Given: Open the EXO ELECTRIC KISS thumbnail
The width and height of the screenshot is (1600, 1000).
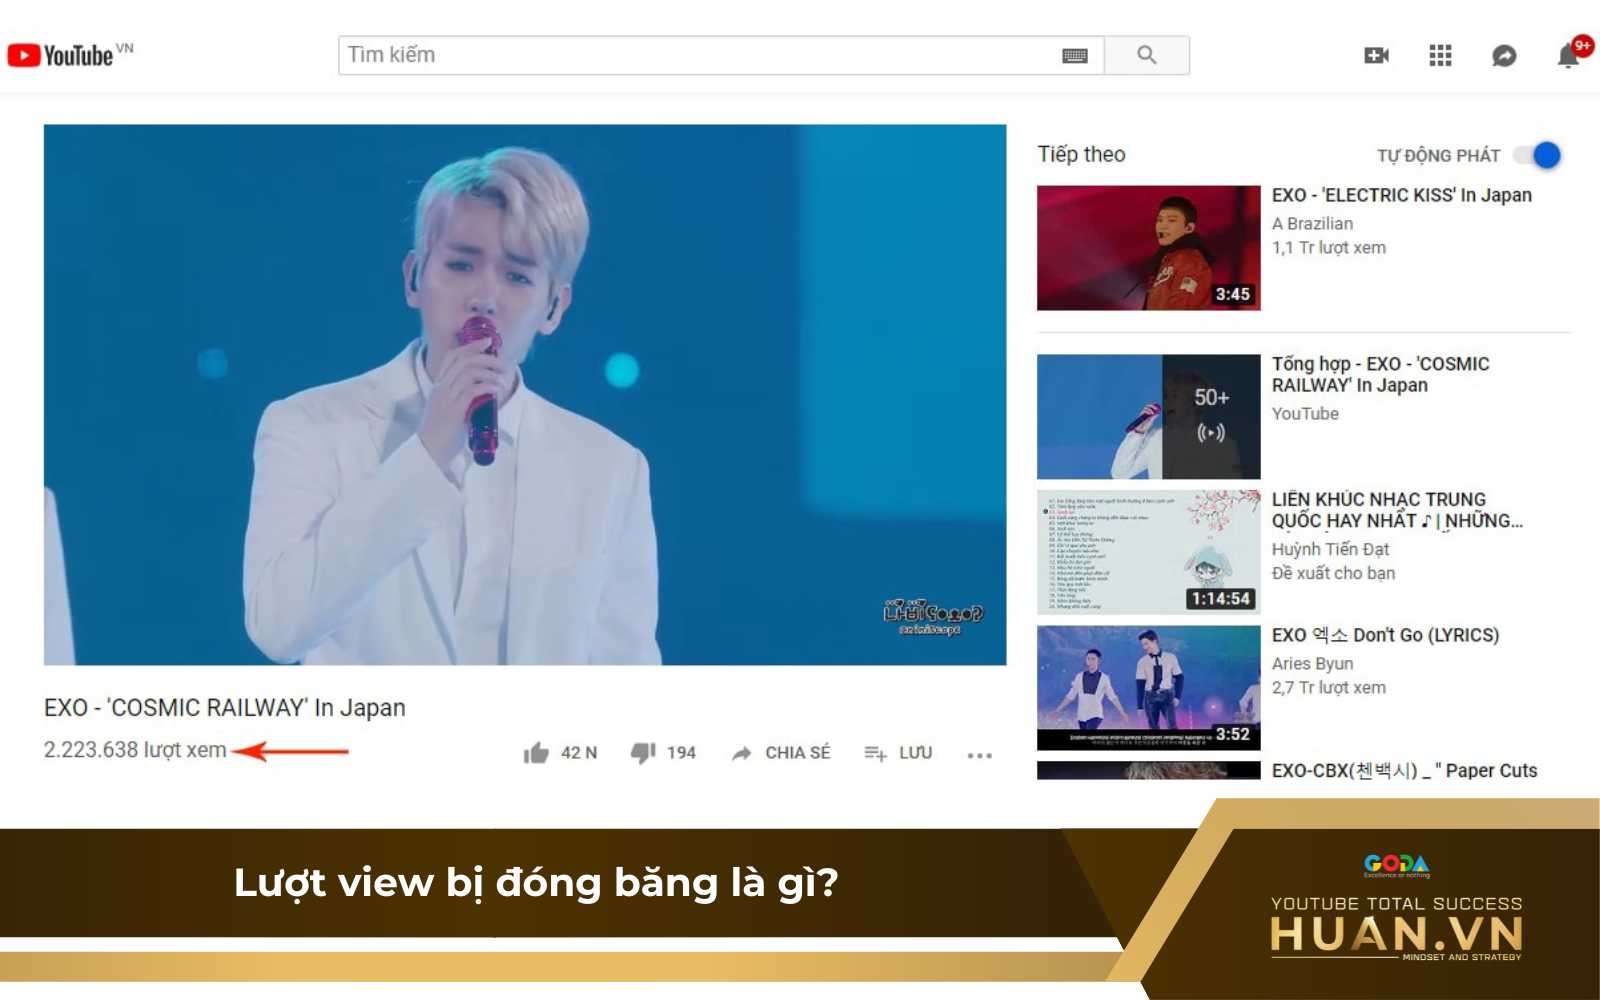Looking at the screenshot, I should pos(1149,247).
